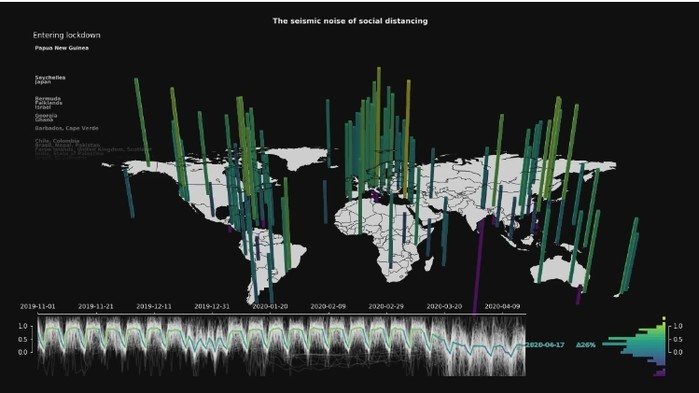Go to the 2020-03-20 timeline marker
699x393 pixels.
tap(444, 307)
